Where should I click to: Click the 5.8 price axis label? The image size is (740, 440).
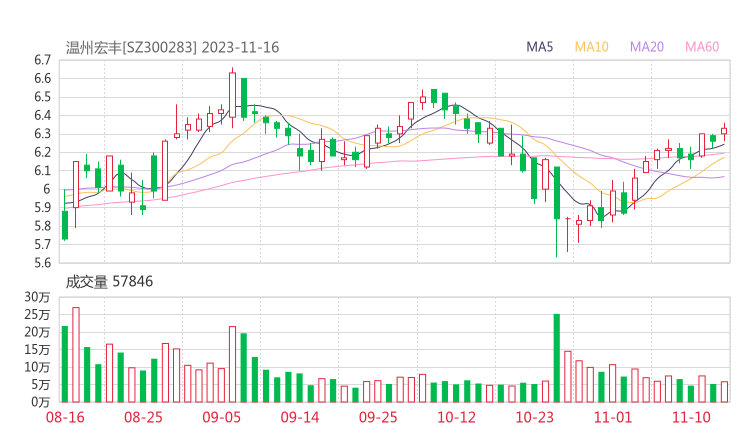pos(42,226)
